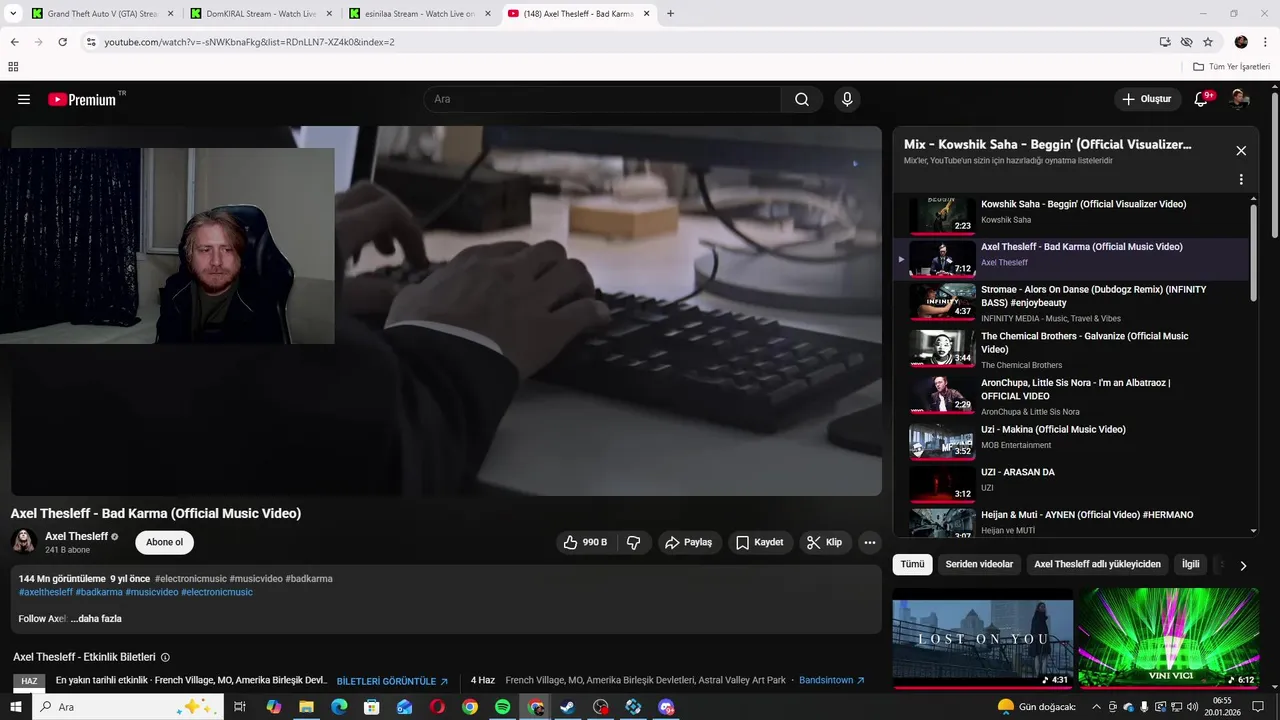
Task: Open a new Chrome tab
Action: [x=670, y=14]
